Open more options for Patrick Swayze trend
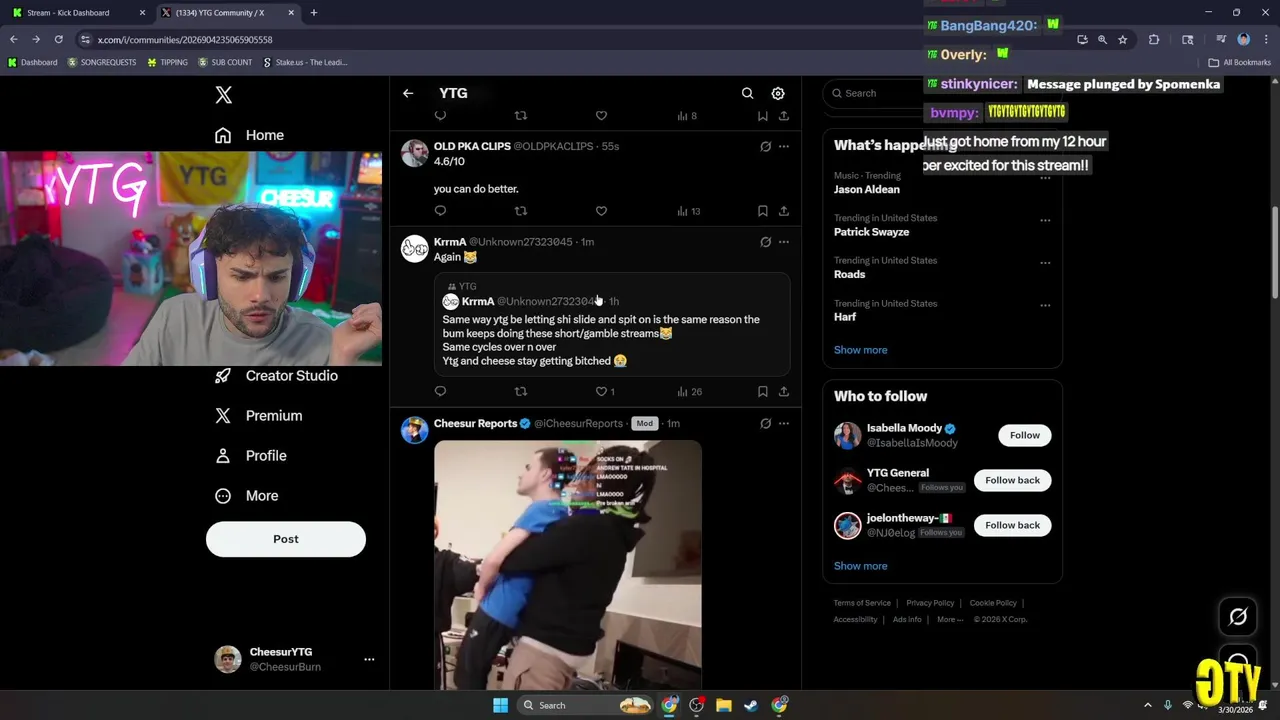Viewport: 1280px width, 720px height. click(1045, 220)
